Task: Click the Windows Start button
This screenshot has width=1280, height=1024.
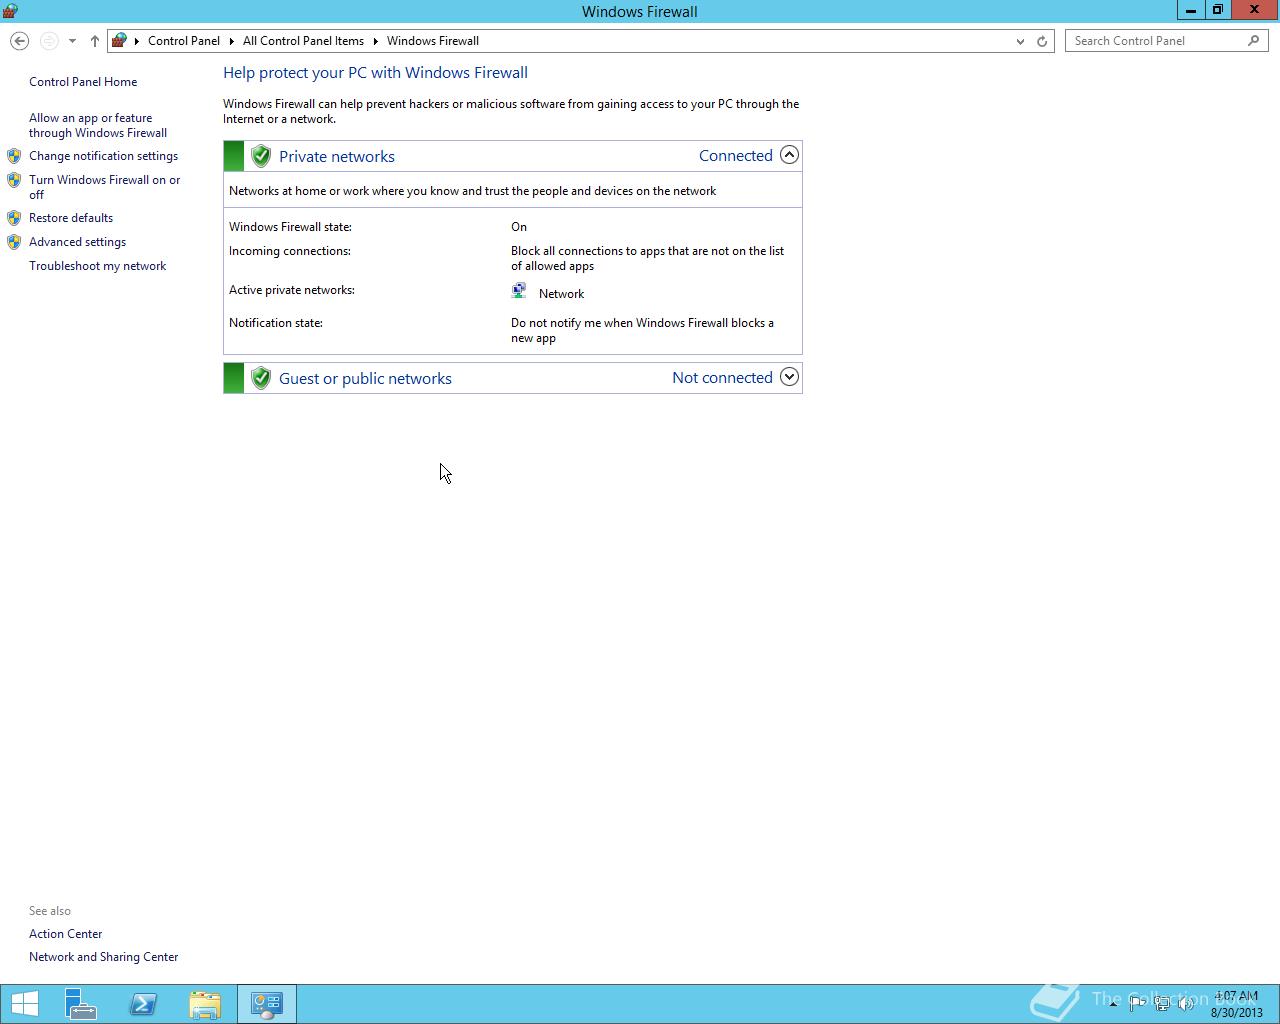Action: click(x=24, y=1004)
